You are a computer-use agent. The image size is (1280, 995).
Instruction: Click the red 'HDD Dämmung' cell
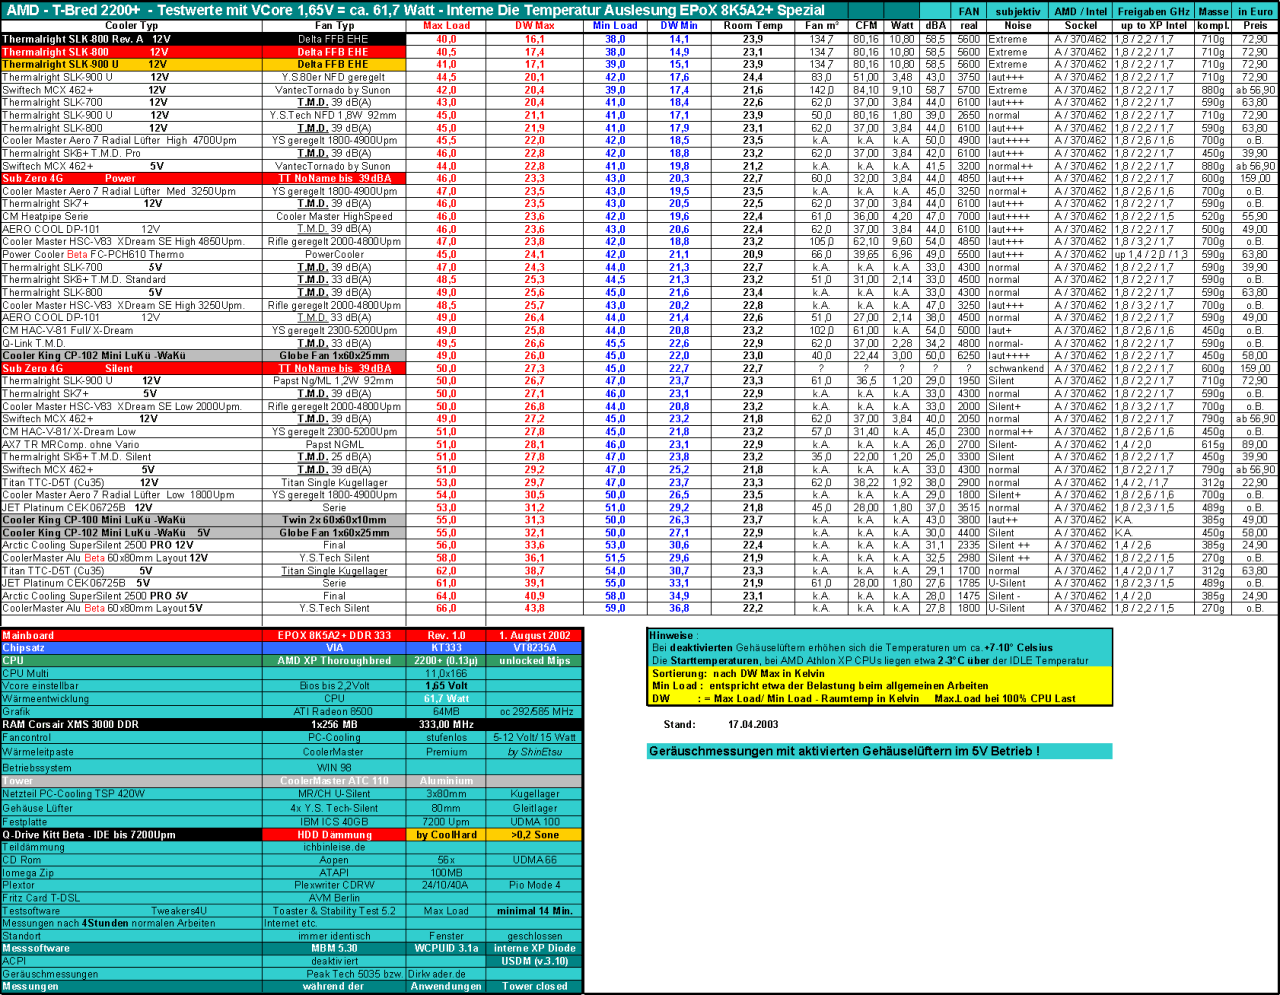click(x=335, y=834)
